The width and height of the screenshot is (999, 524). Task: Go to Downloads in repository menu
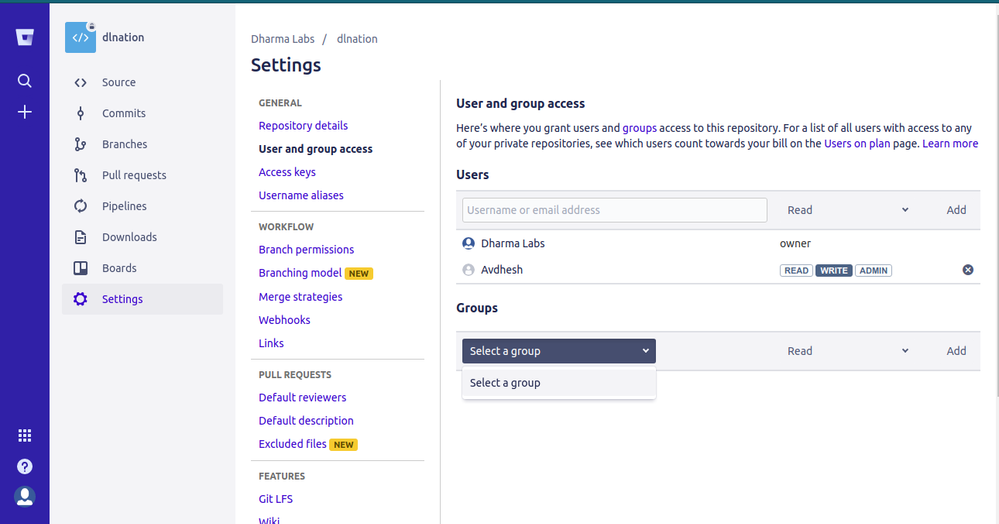(x=129, y=237)
